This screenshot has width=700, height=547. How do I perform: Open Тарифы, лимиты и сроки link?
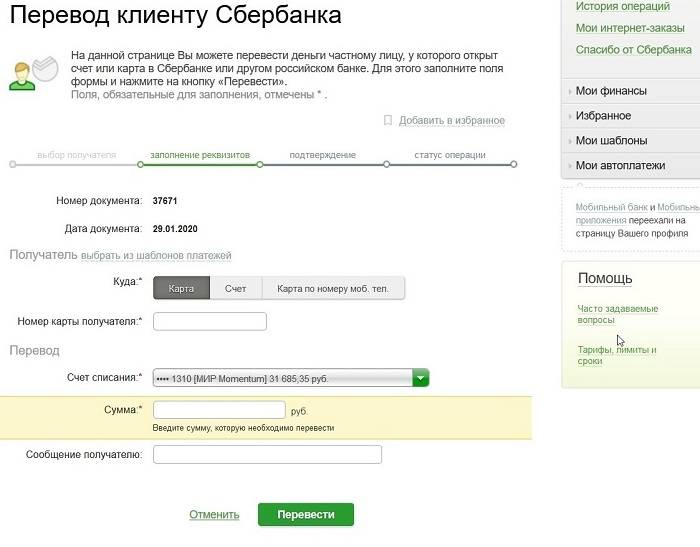617,355
